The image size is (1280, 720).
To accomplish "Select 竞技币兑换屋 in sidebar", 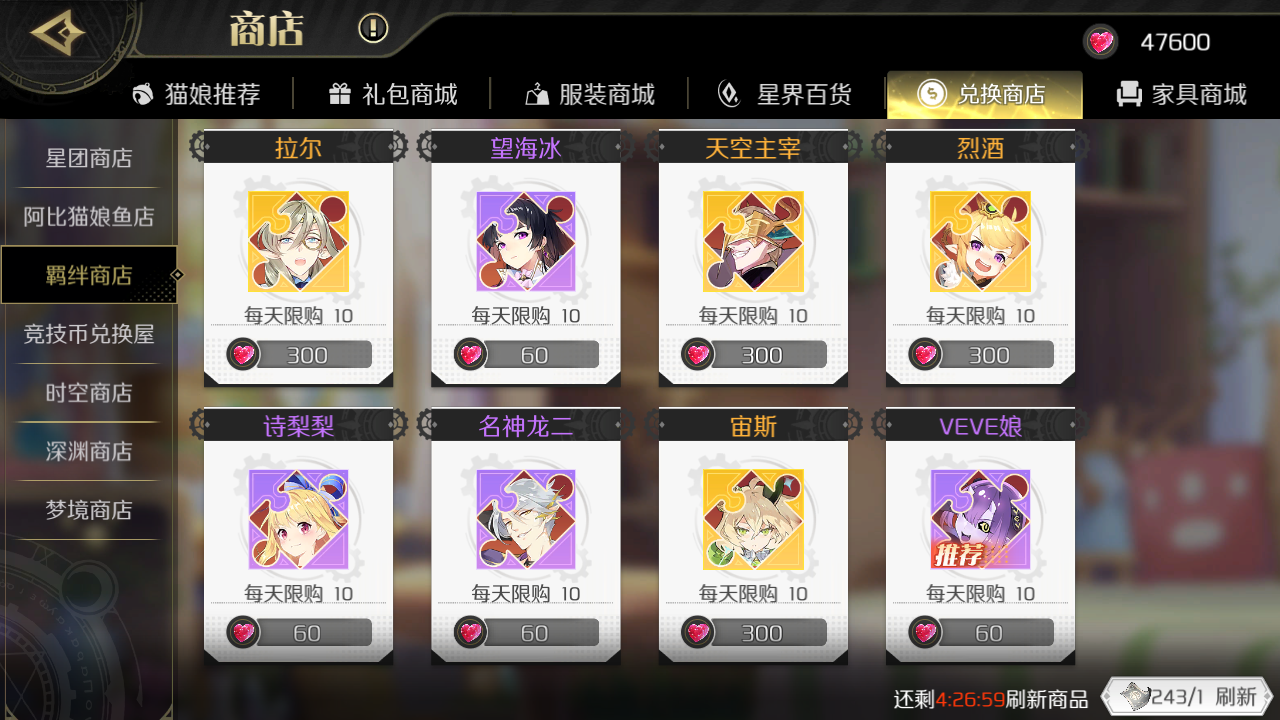I will click(89, 334).
